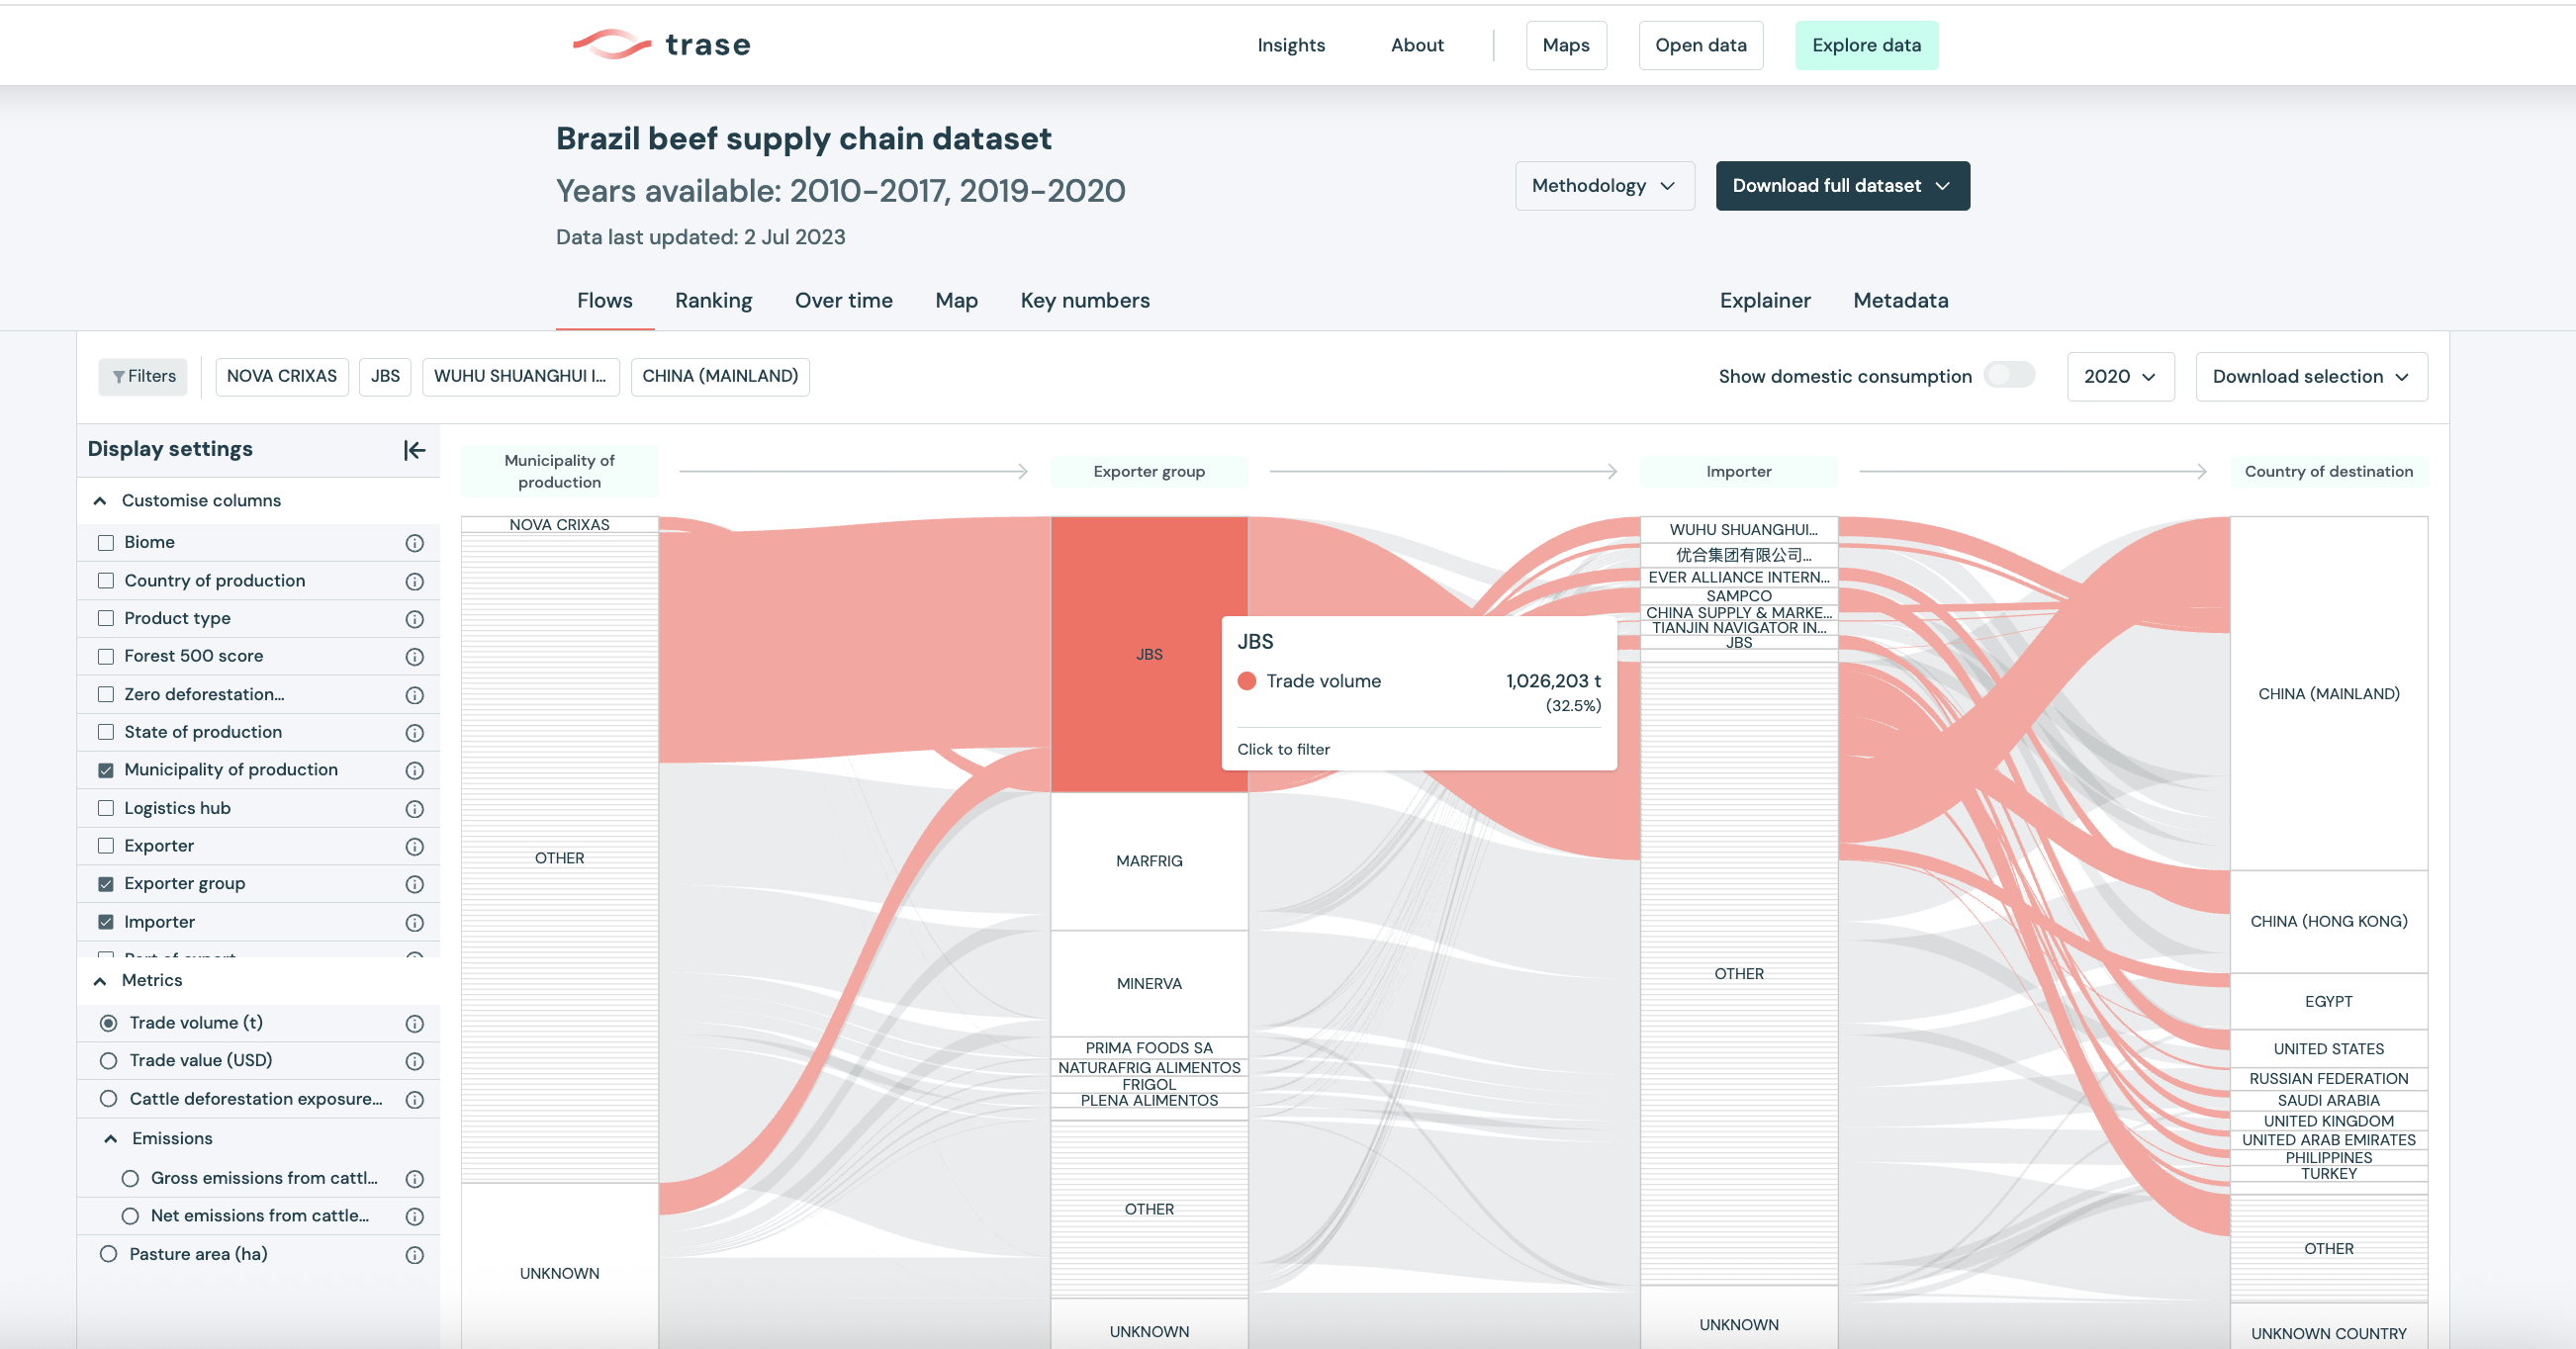Select Cattle deforestation exposure radio button
The image size is (2576, 1349).
[x=109, y=1099]
